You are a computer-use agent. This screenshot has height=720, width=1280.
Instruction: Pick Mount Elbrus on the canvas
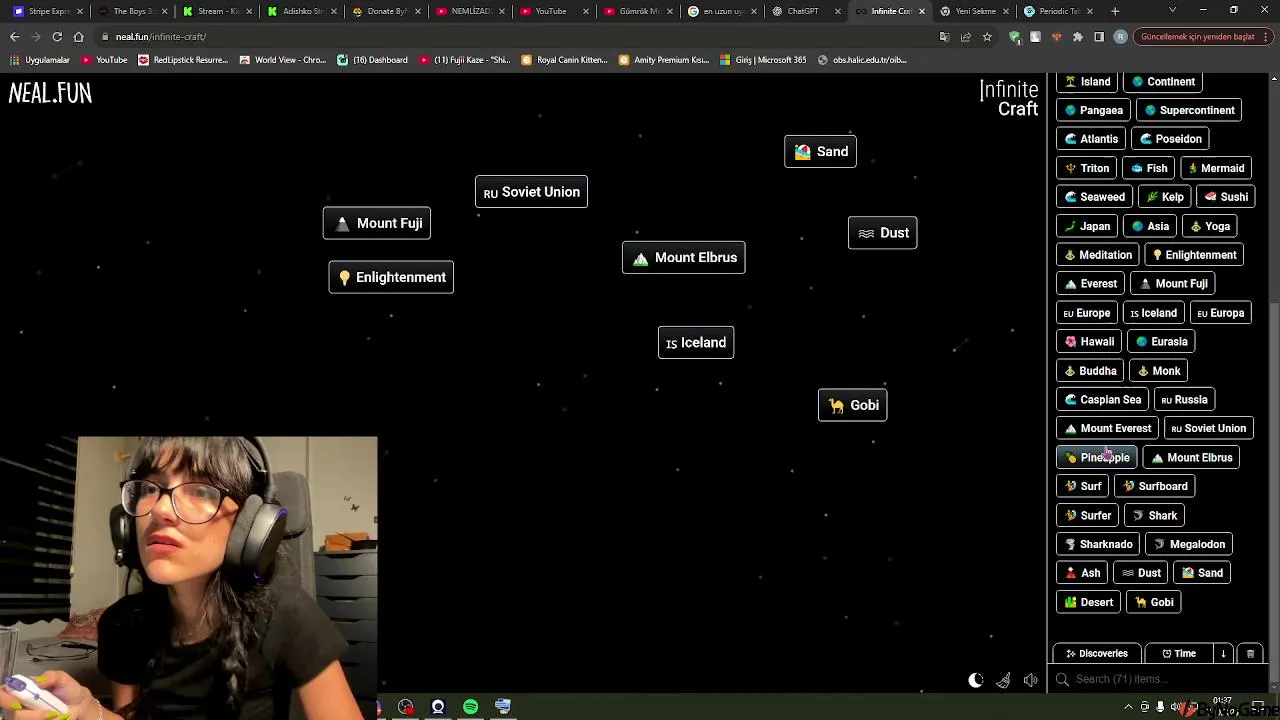click(x=684, y=258)
